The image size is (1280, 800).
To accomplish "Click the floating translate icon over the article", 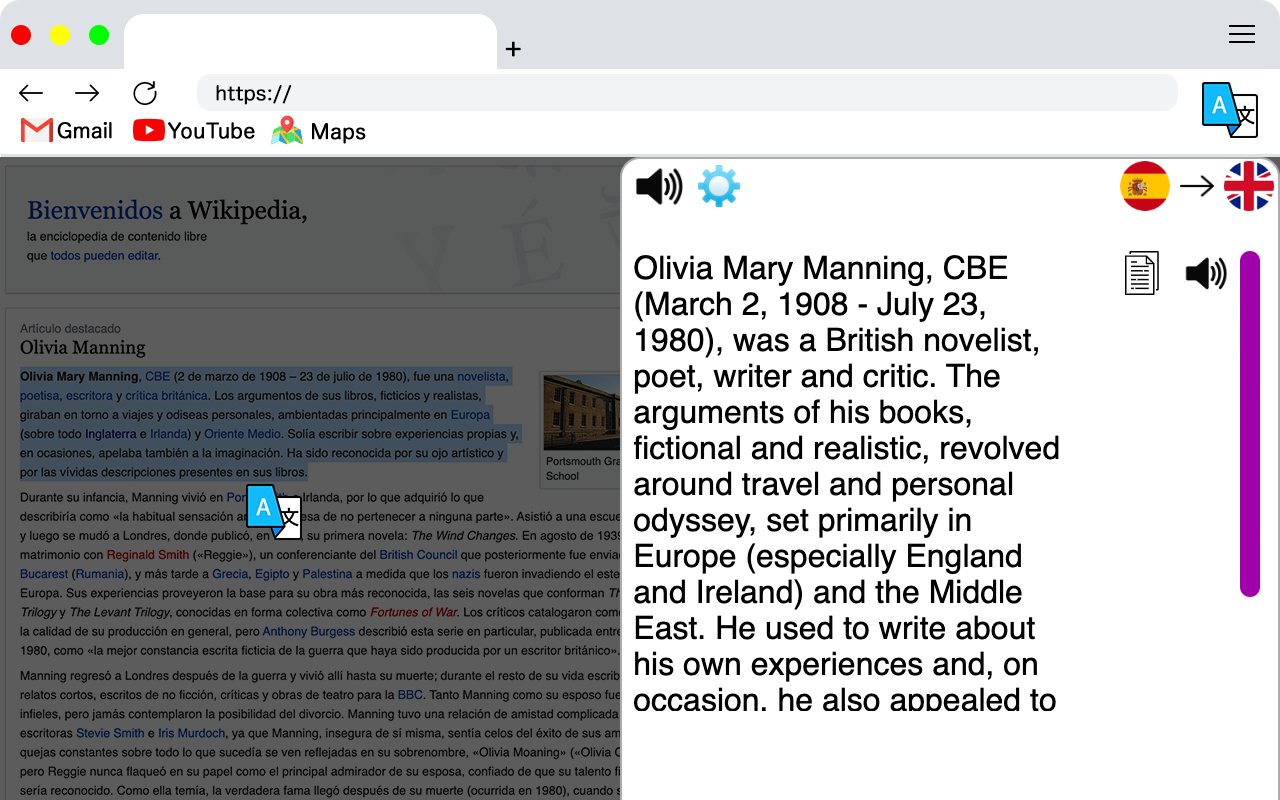I will pos(274,512).
